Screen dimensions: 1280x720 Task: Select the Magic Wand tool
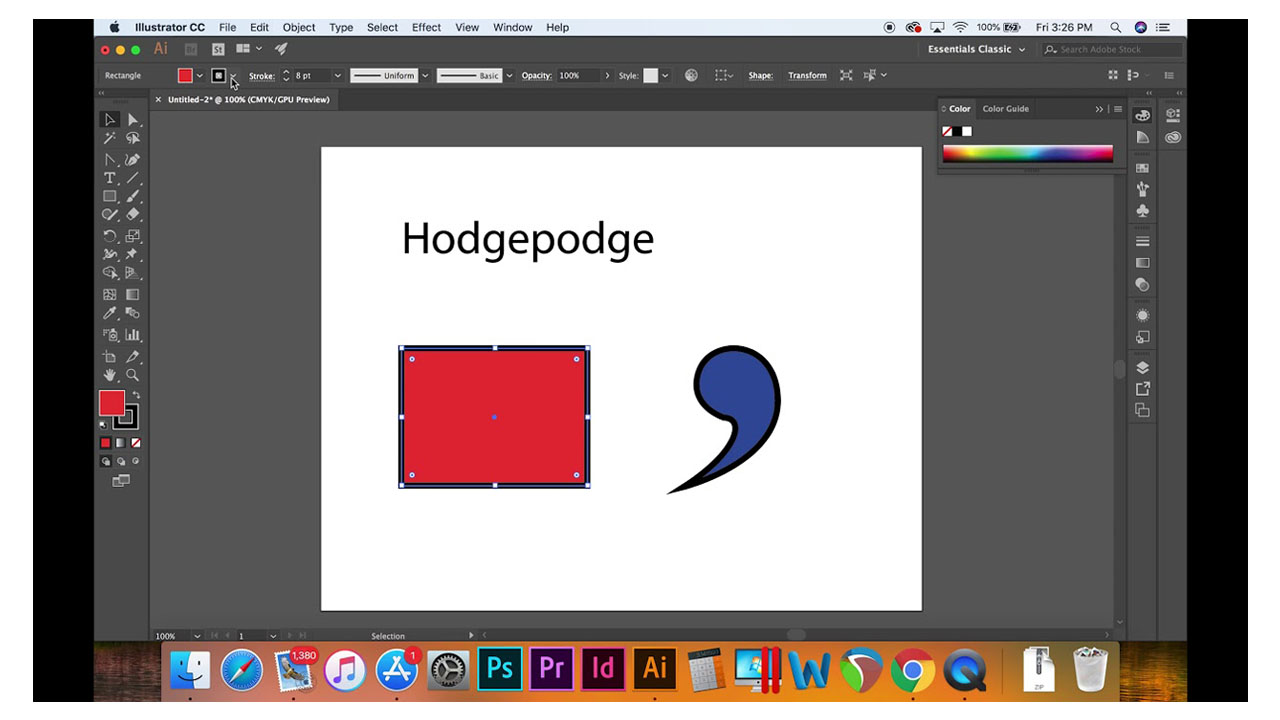110,139
